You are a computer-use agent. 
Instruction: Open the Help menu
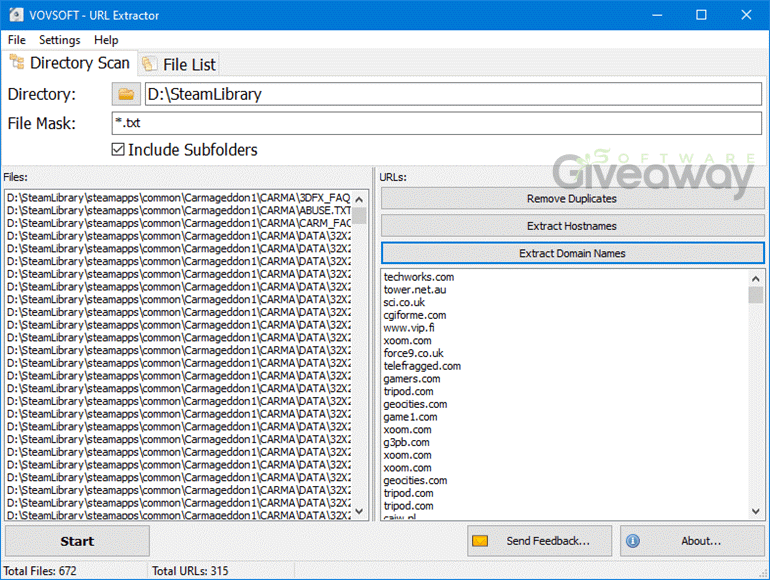(106, 40)
